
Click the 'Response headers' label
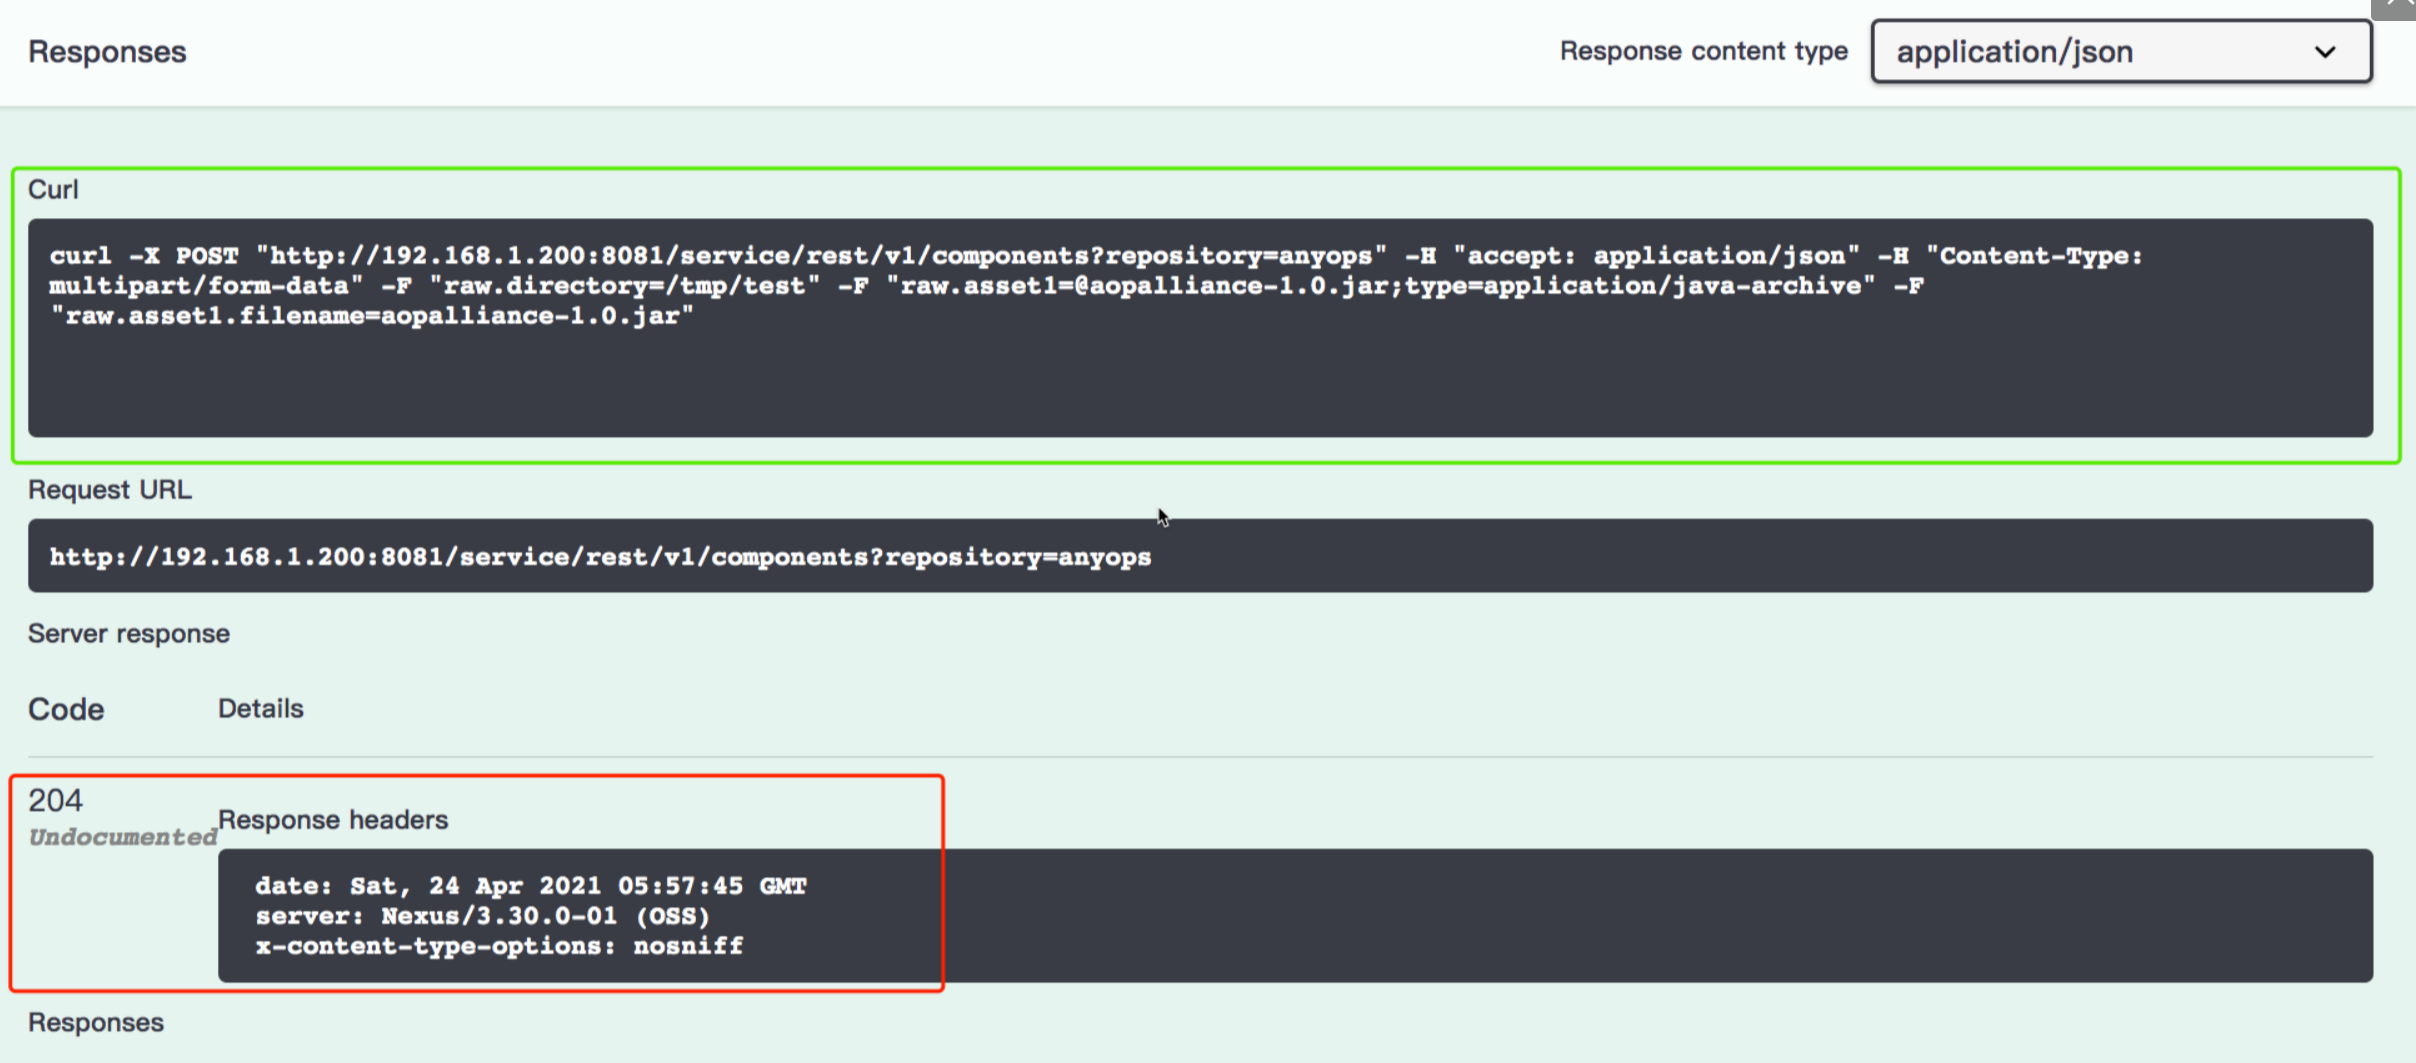tap(333, 820)
